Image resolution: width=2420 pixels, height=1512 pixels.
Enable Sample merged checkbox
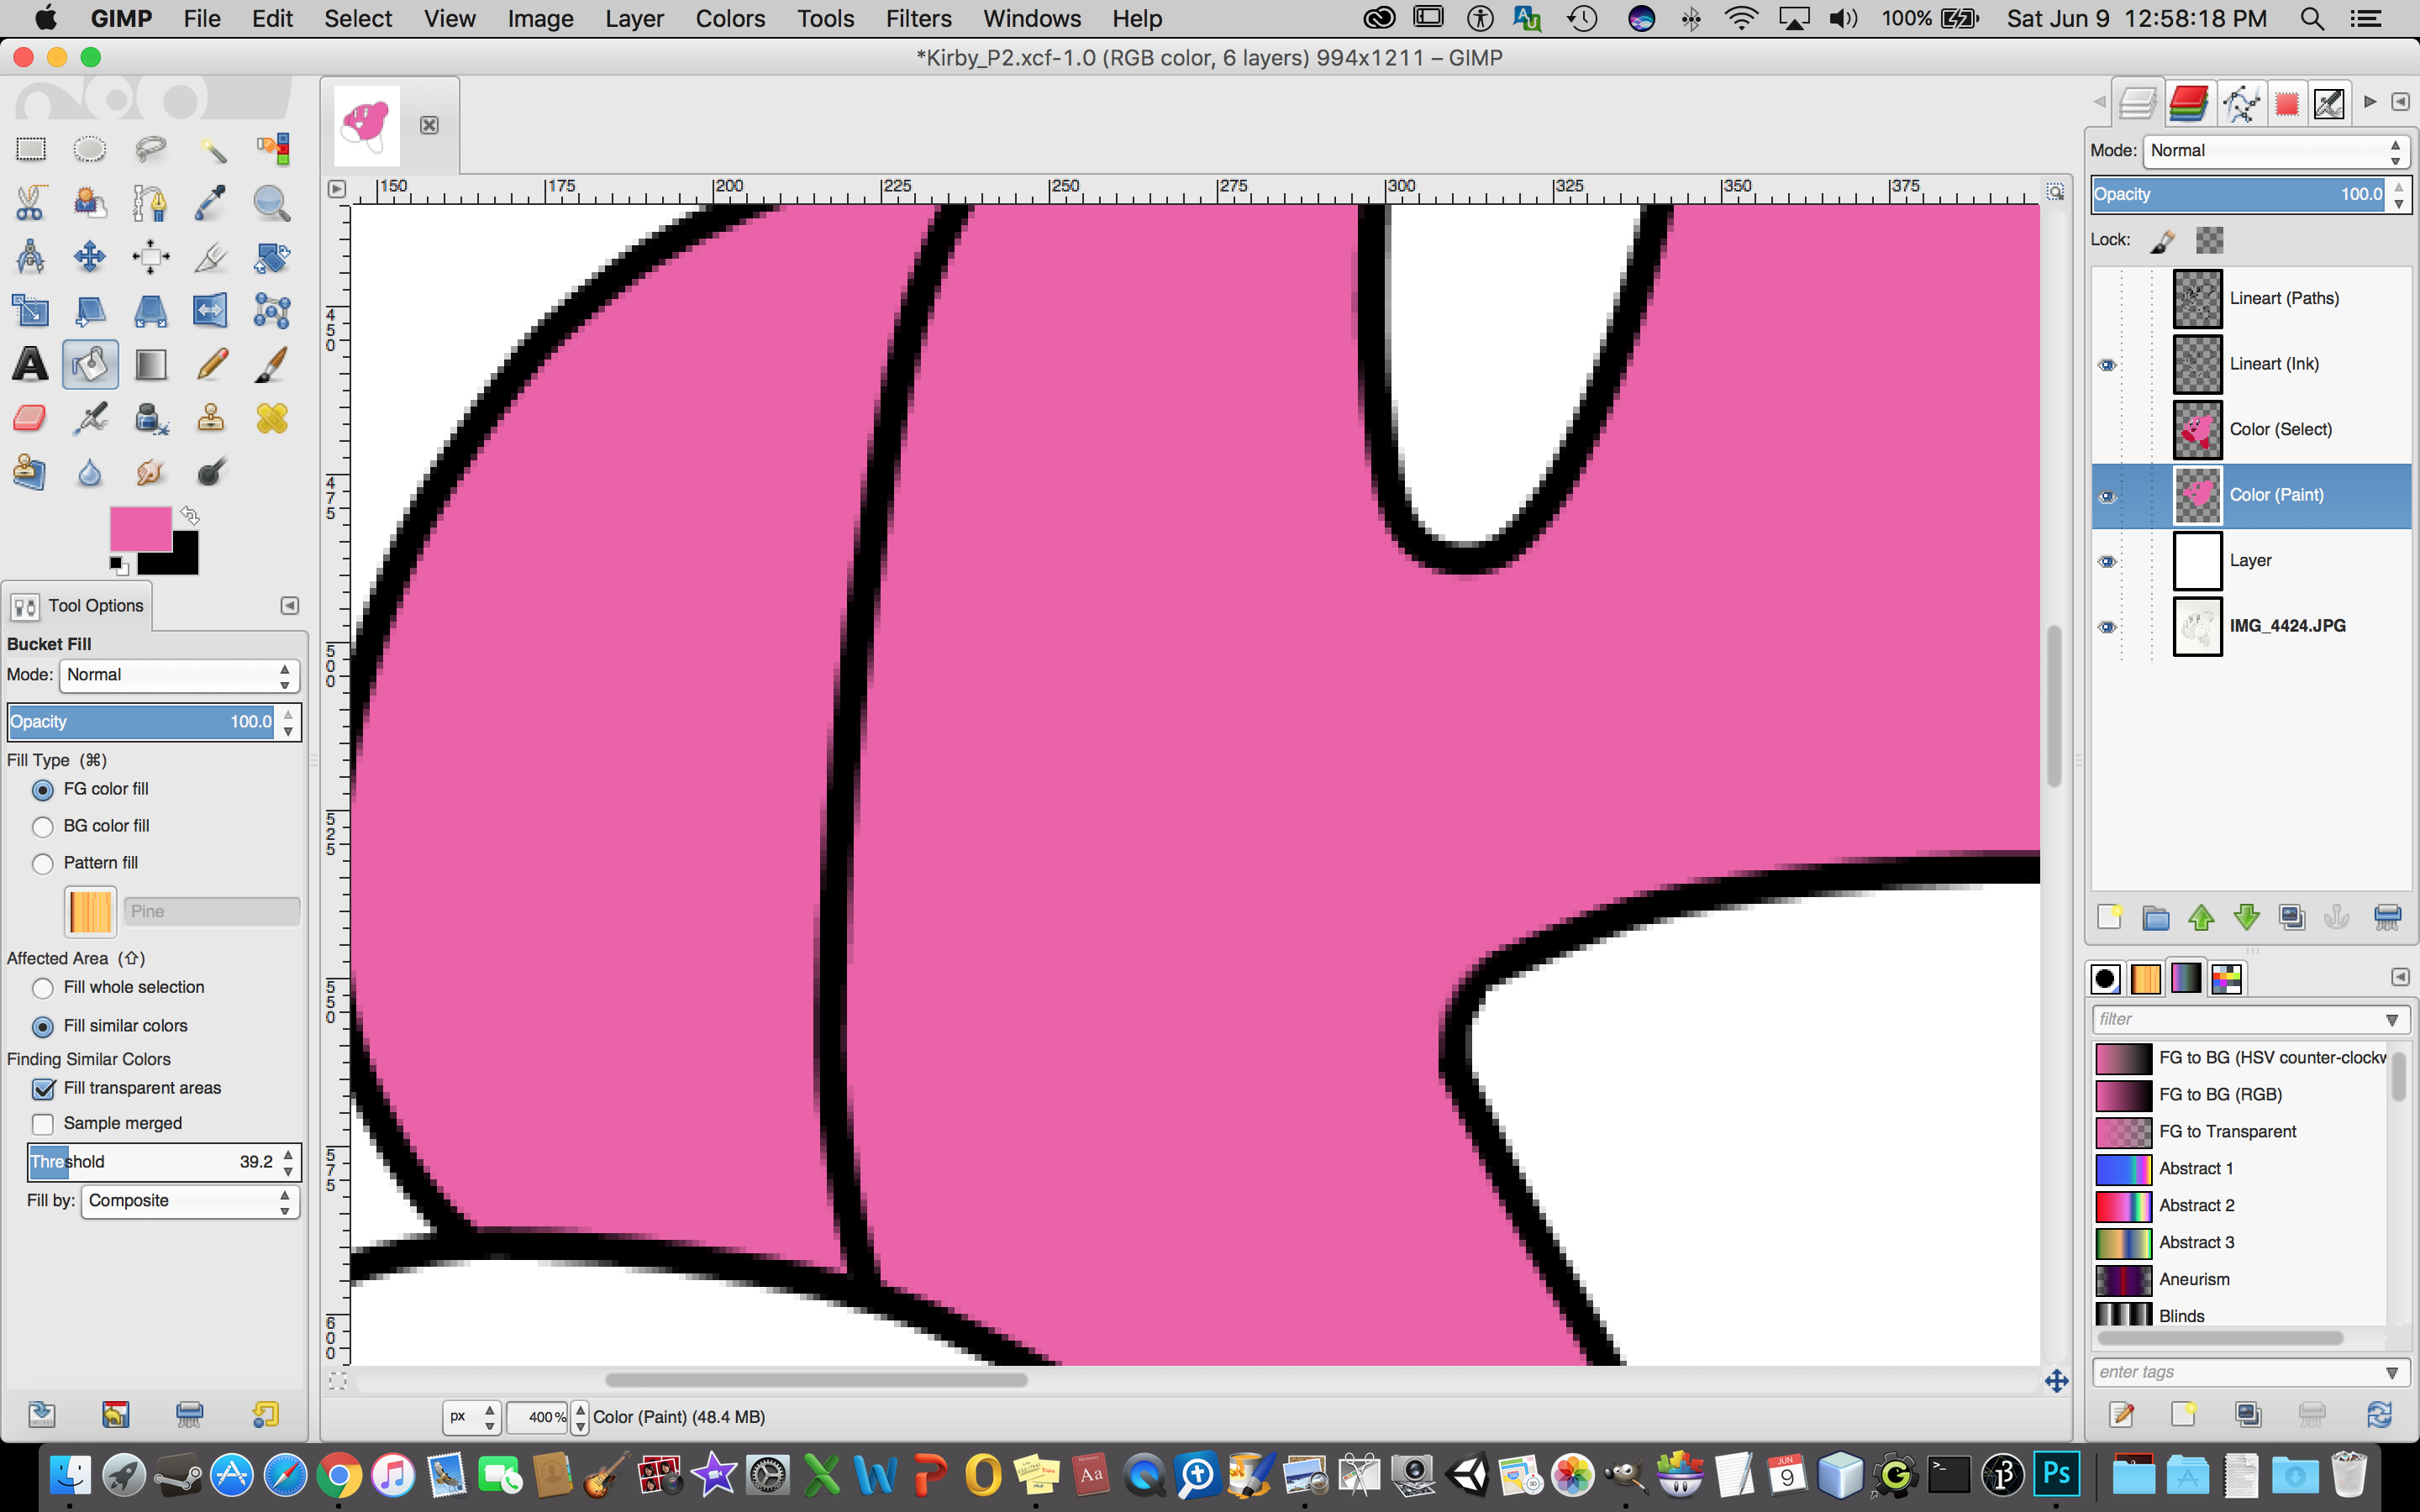(x=43, y=1124)
